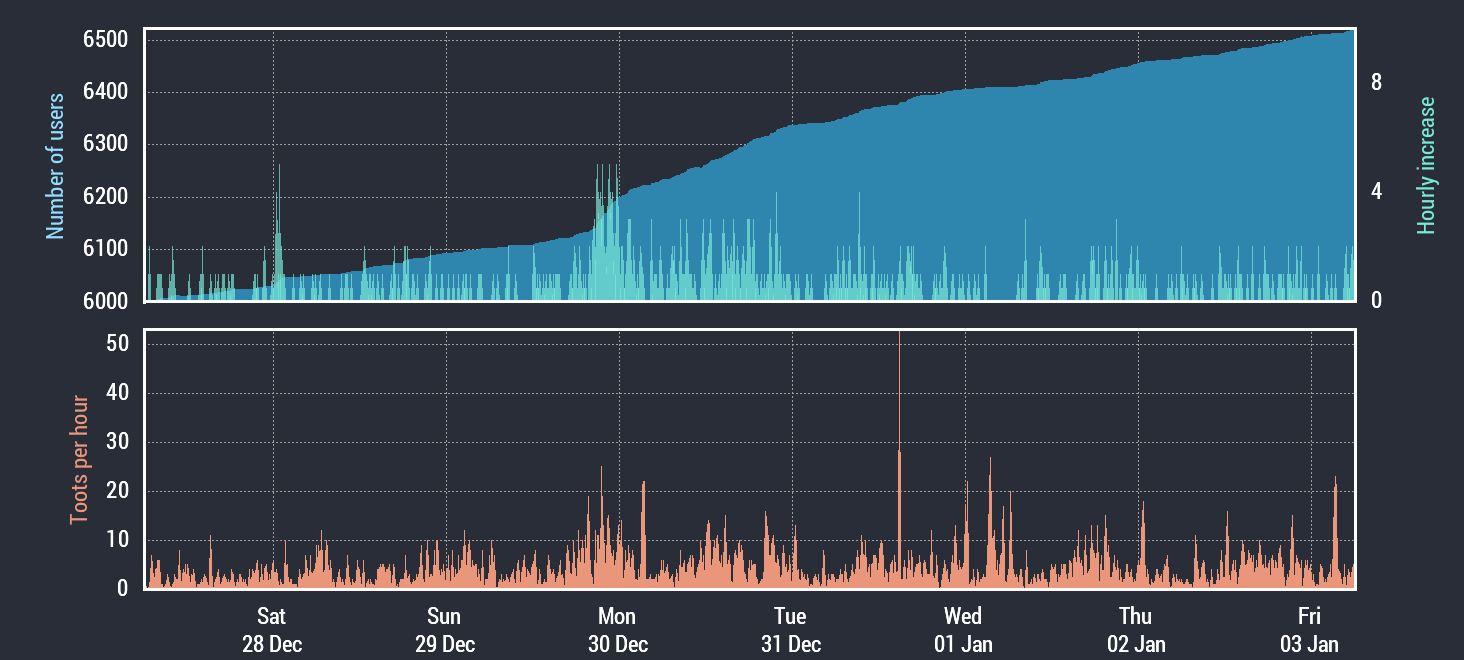Select the Wed 01 Jan date label

963,630
